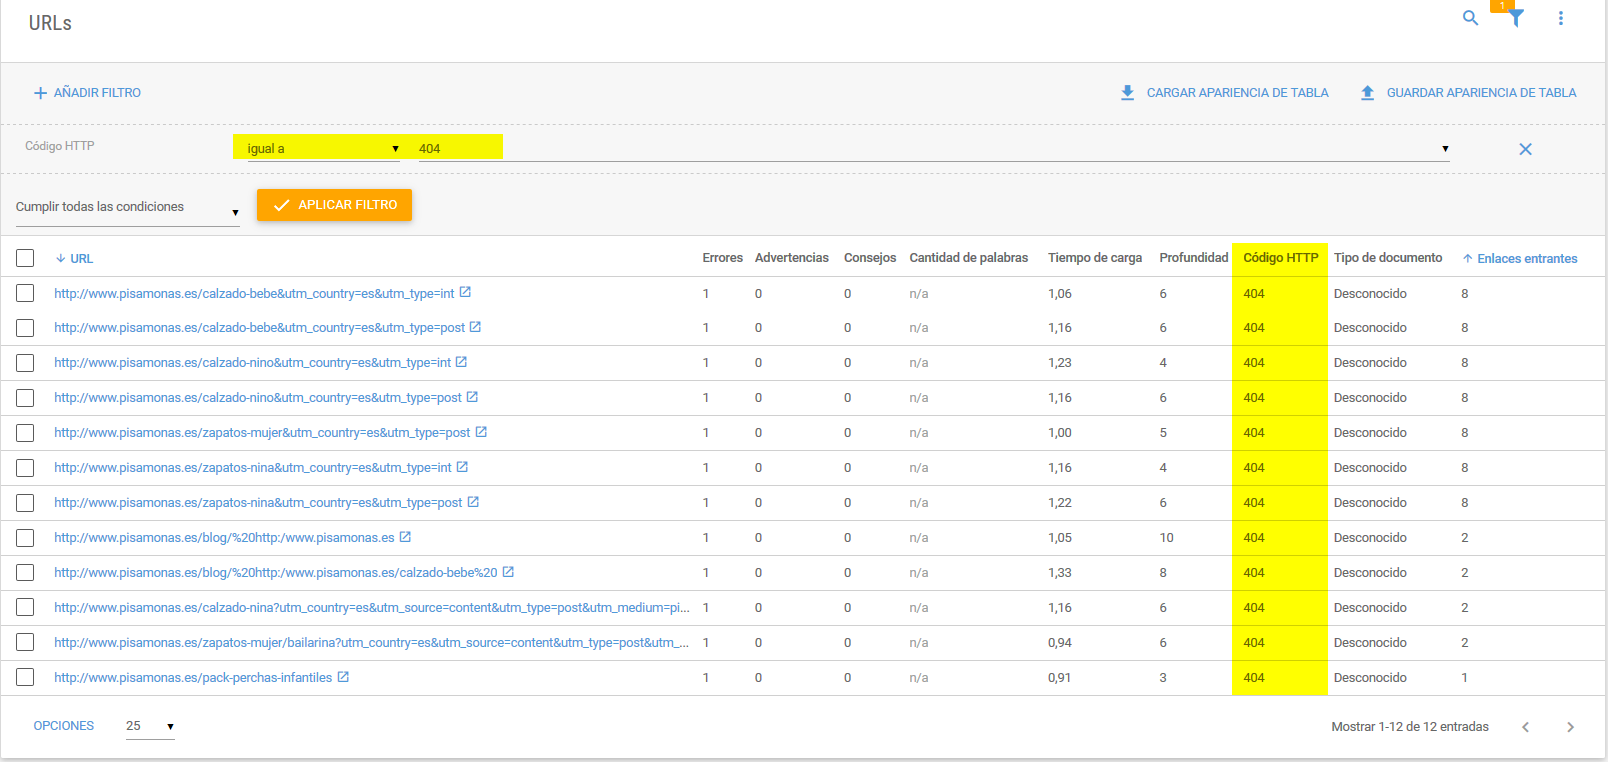1608x762 pixels.
Task: Click Añadir Filtro
Action: point(87,92)
